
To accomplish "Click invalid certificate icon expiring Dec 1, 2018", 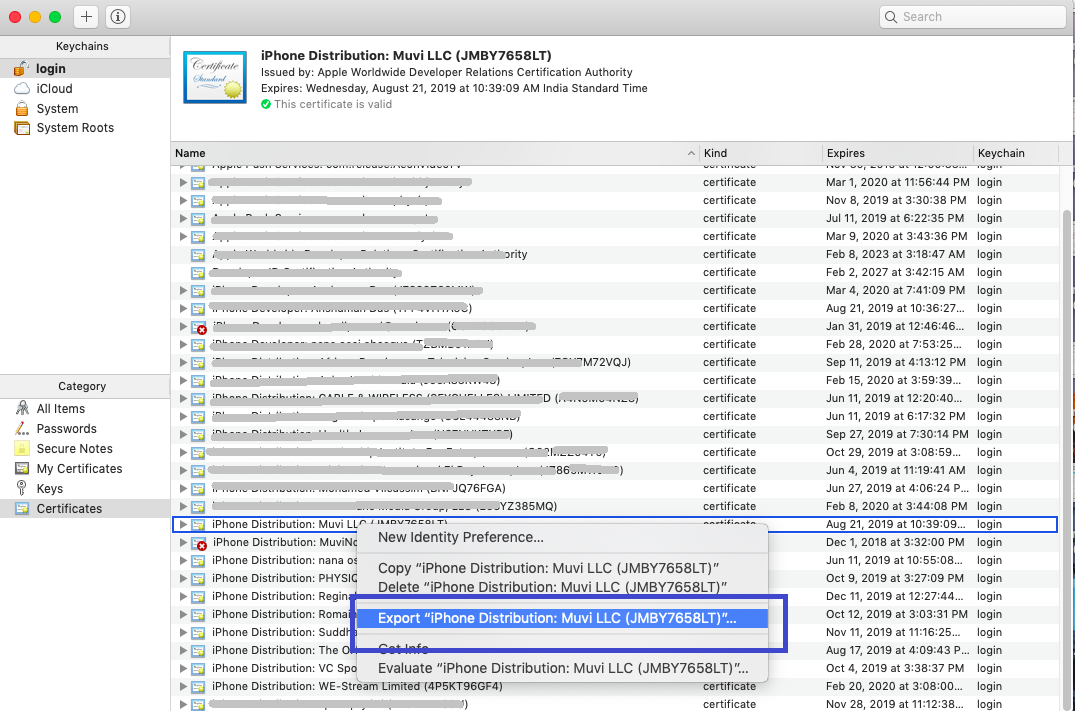I will (x=199, y=543).
